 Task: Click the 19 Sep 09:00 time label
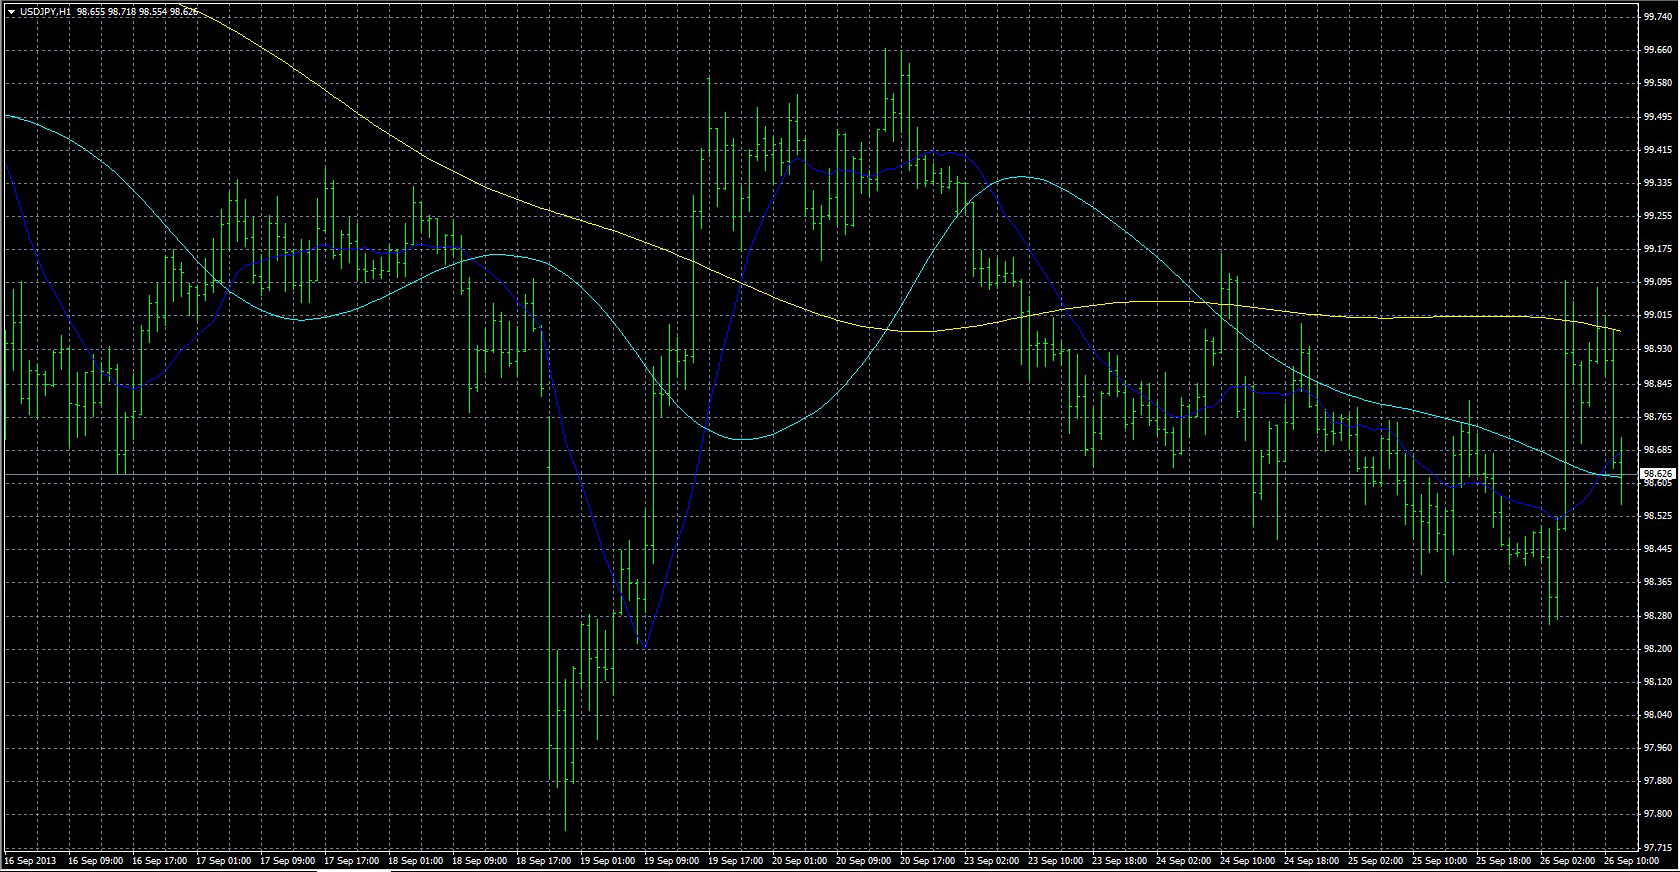[x=671, y=860]
